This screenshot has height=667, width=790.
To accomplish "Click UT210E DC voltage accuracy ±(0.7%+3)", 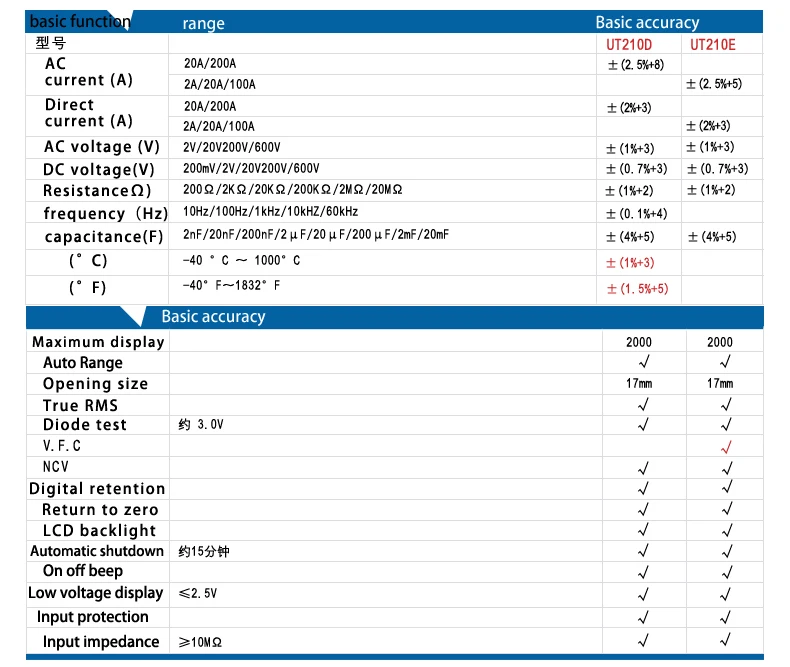I will (x=718, y=169).
